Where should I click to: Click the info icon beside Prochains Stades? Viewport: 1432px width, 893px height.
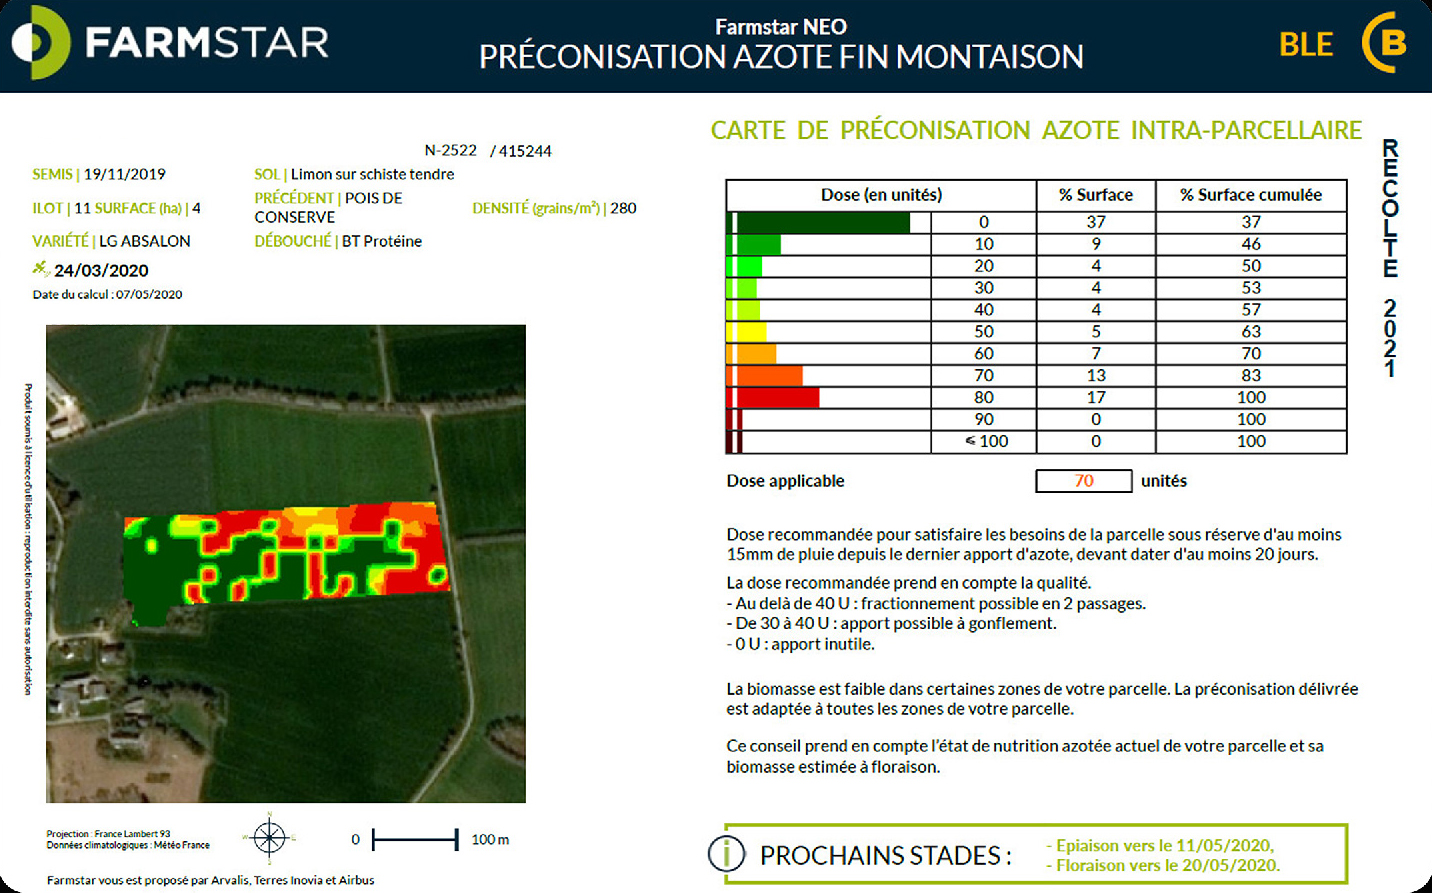click(726, 854)
